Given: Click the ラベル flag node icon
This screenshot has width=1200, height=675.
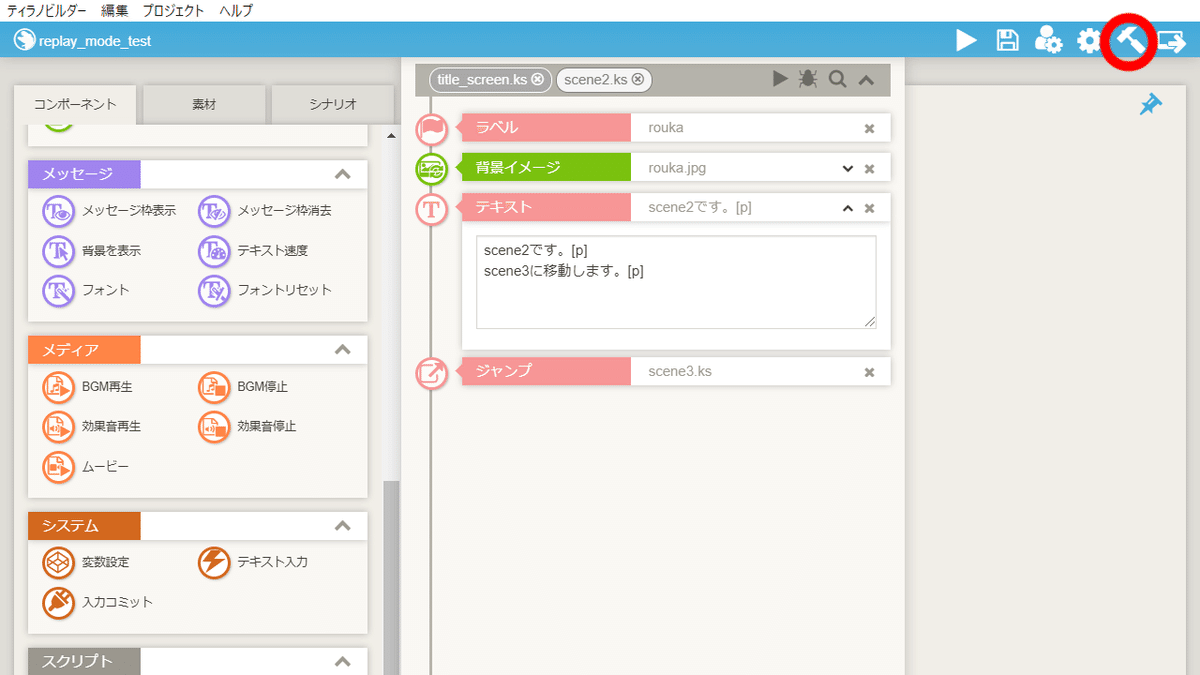Looking at the screenshot, I should tap(431, 128).
